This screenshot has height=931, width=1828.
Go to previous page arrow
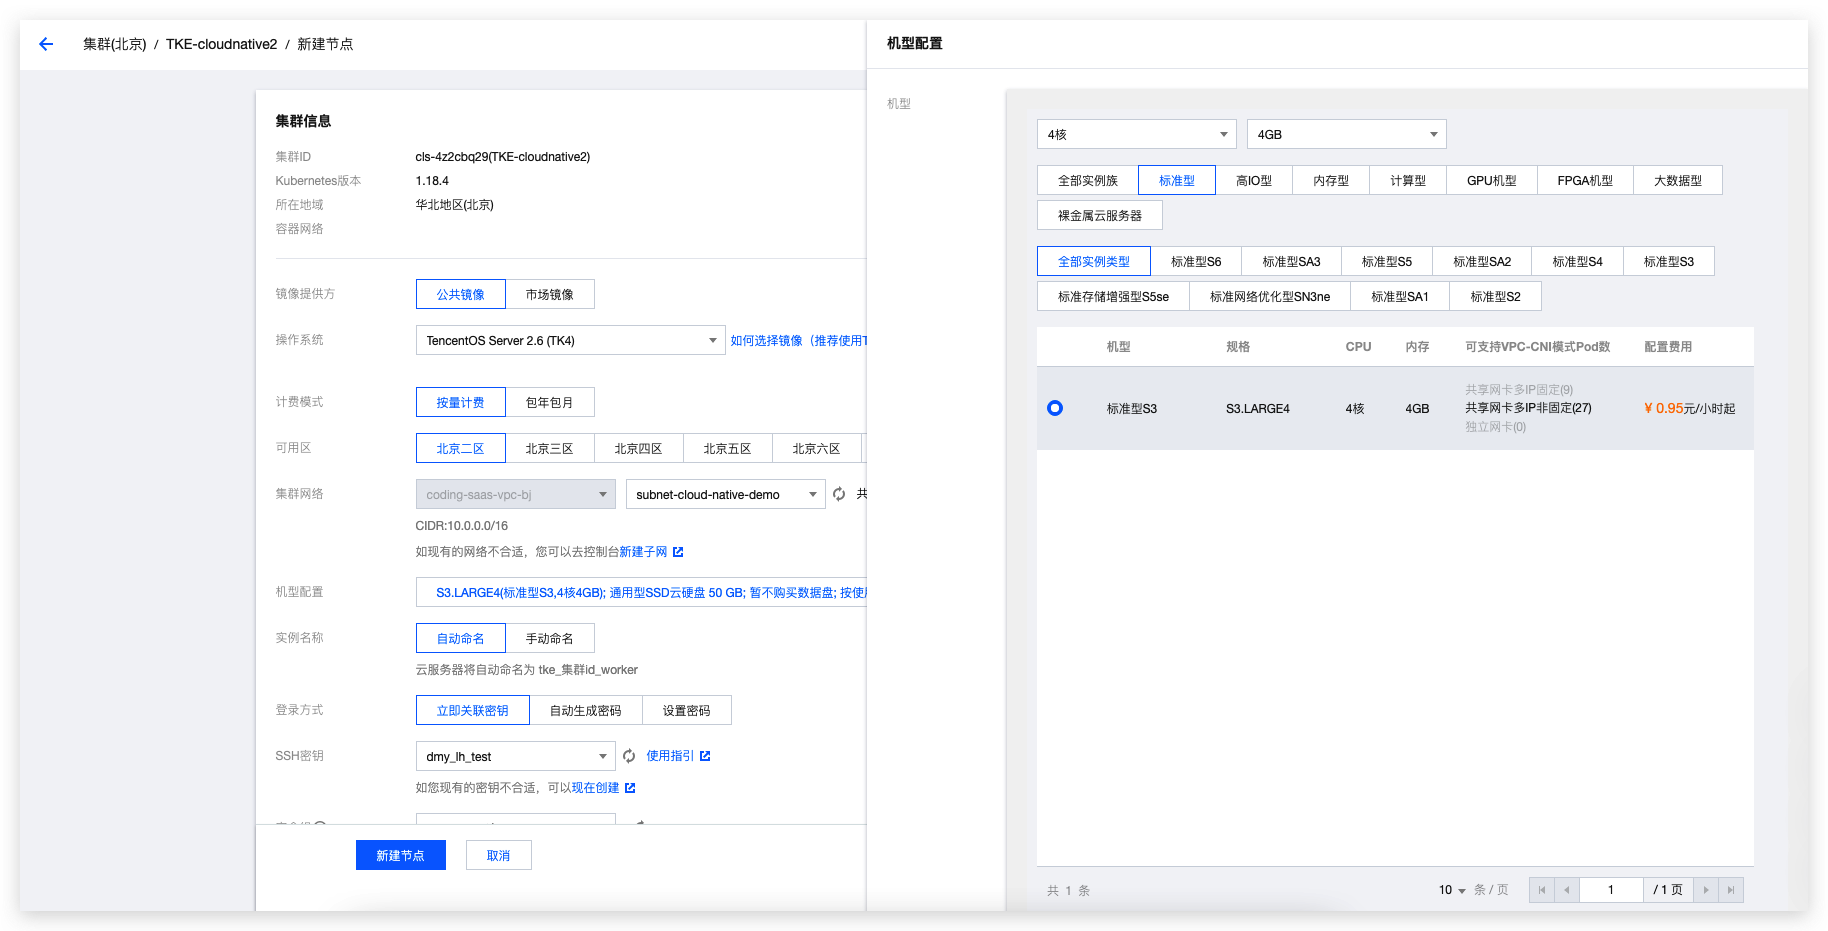[x=1567, y=890]
